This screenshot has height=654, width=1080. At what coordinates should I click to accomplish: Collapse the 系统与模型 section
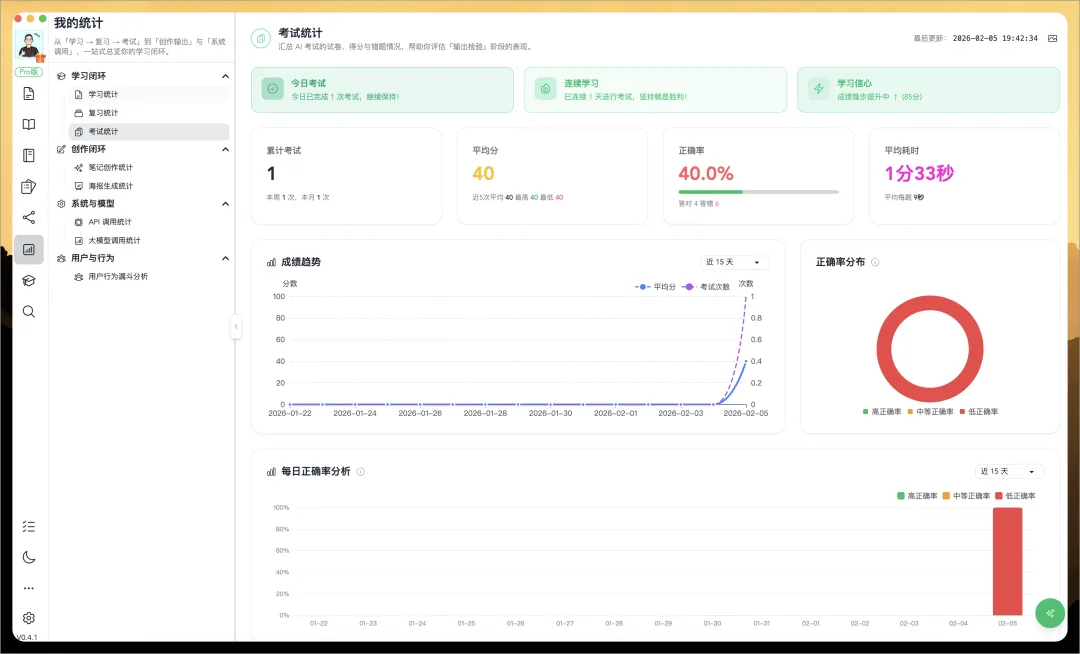click(225, 204)
